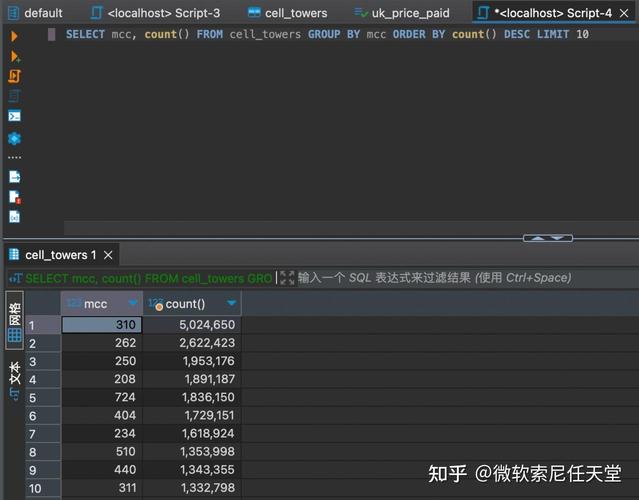Switch to the default tab

pyautogui.click(x=36, y=13)
